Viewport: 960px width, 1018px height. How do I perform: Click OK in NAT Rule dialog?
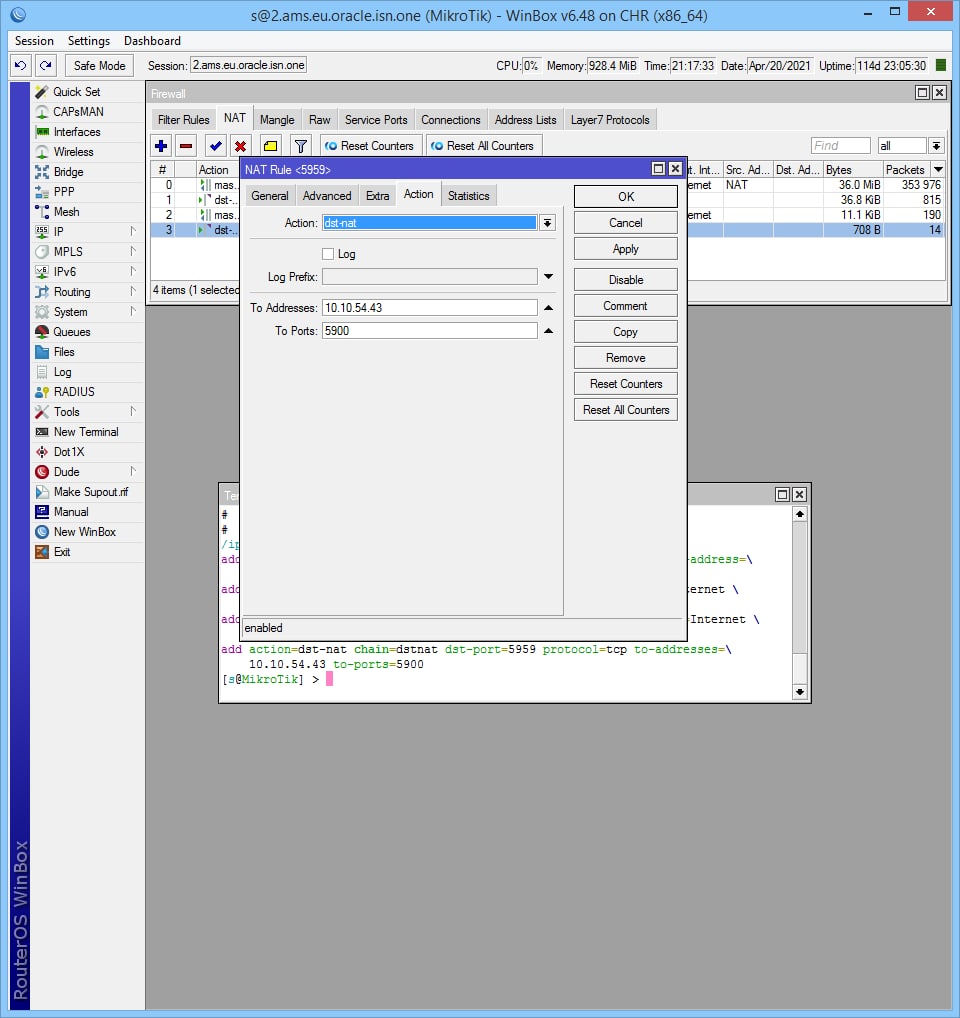coord(626,197)
